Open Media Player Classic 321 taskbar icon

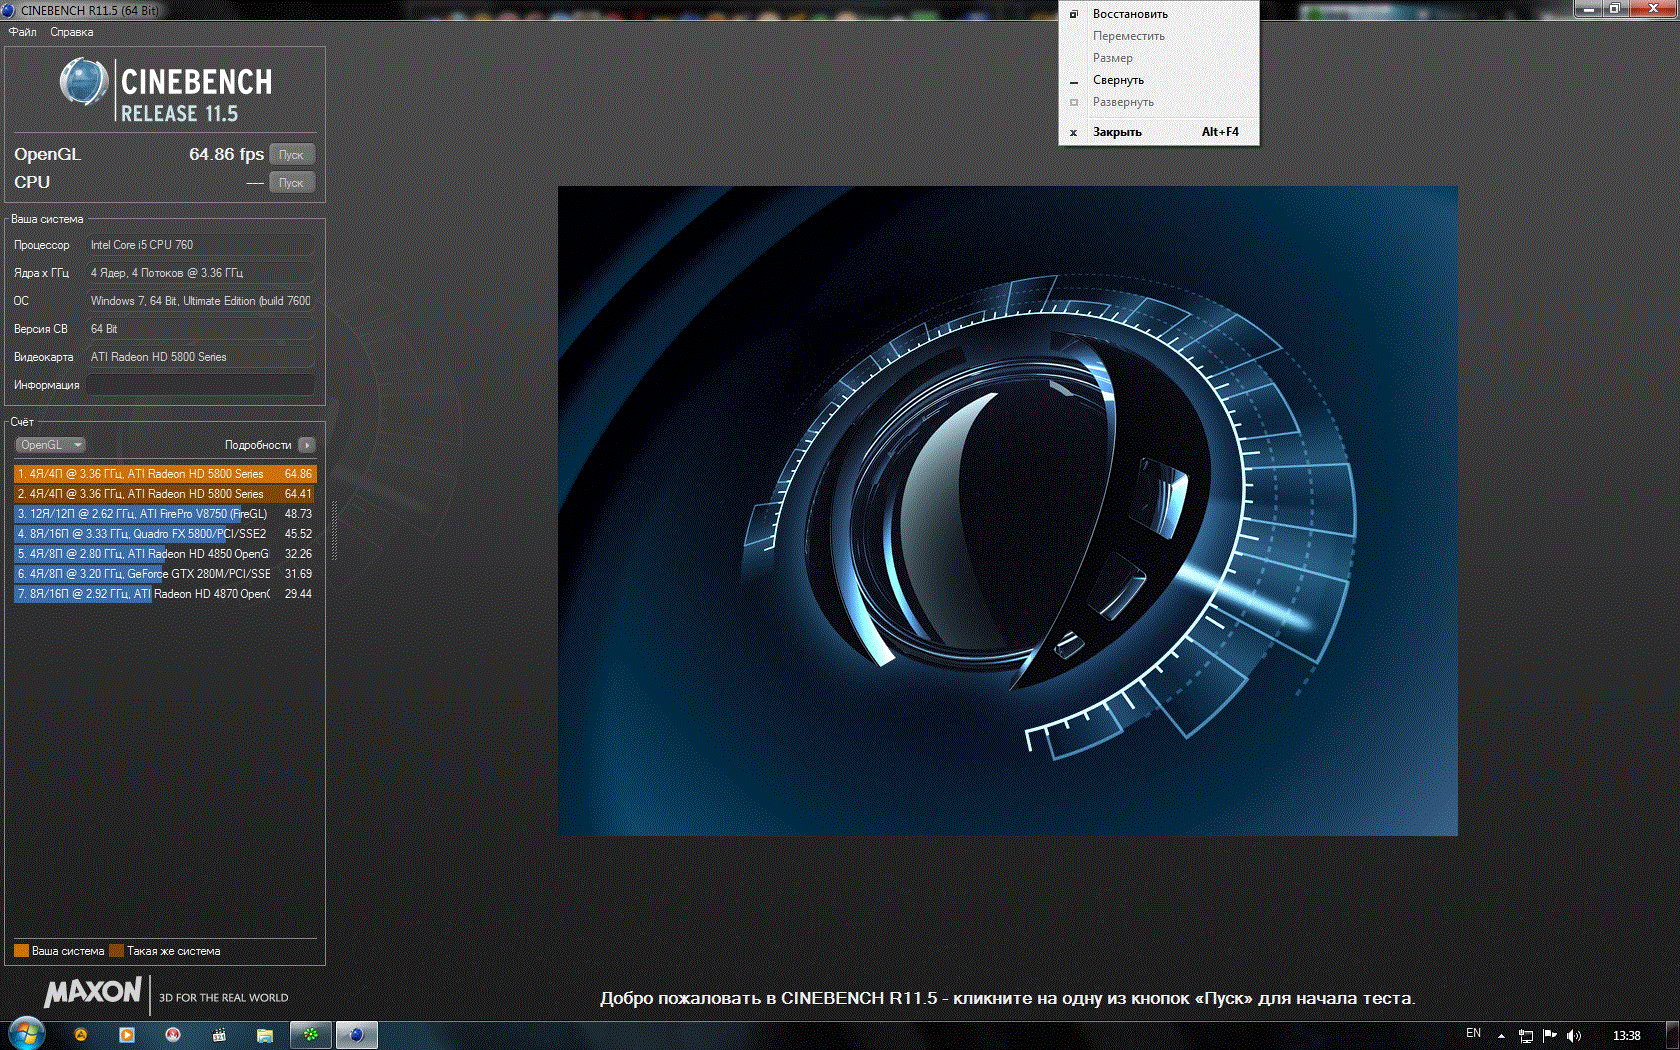(x=219, y=1036)
